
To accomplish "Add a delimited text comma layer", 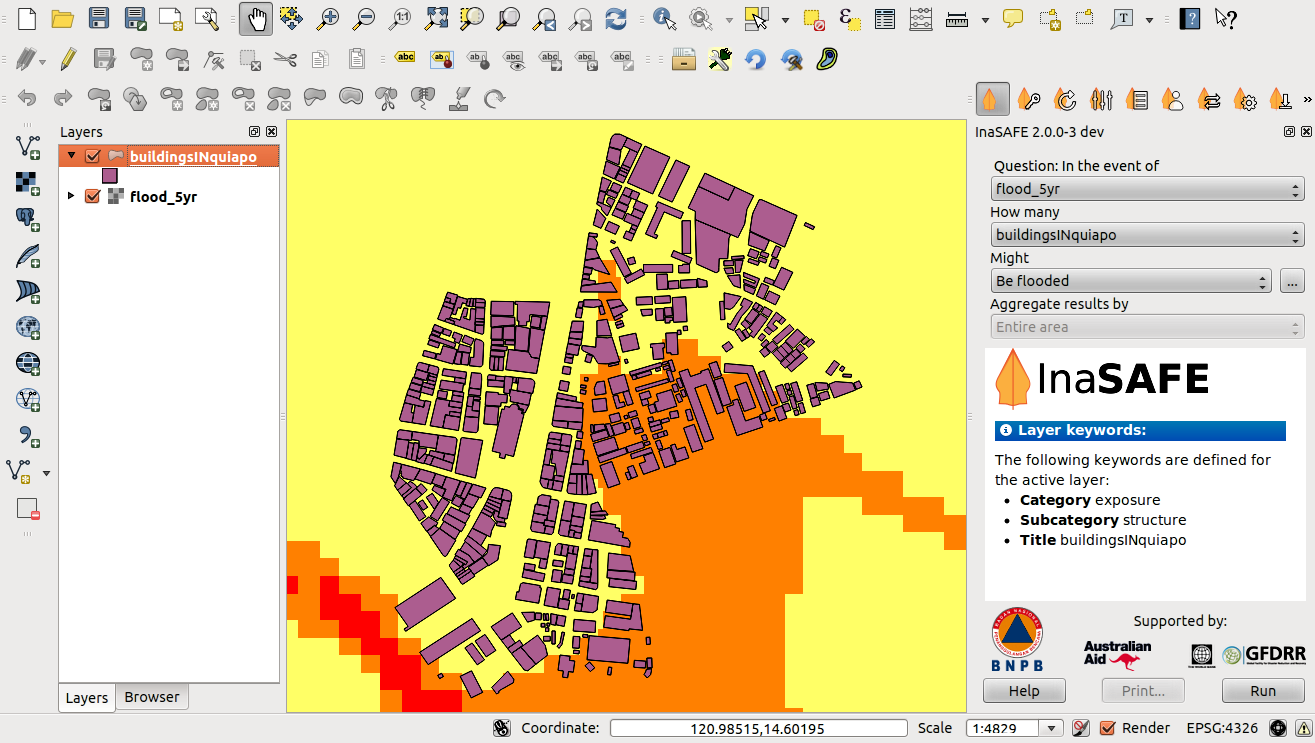I will point(28,435).
